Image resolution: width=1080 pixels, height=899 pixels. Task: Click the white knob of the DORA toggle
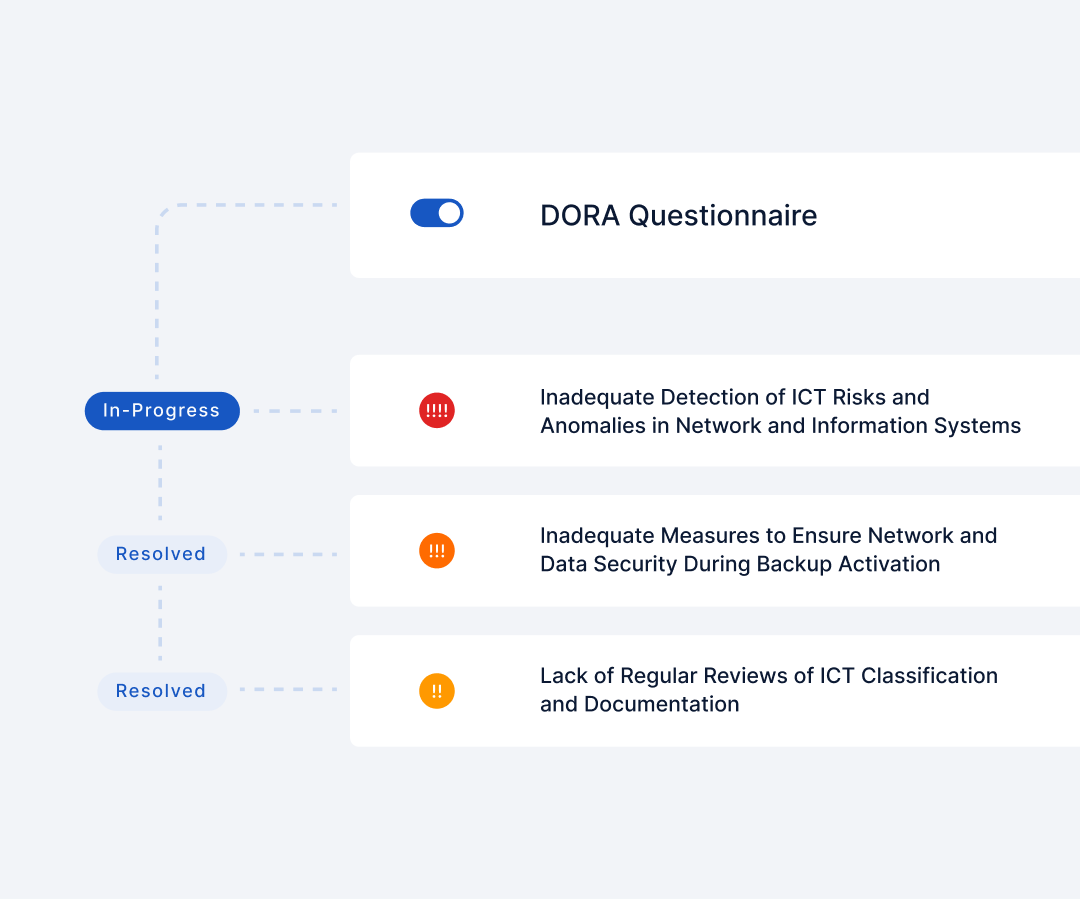coord(449,214)
